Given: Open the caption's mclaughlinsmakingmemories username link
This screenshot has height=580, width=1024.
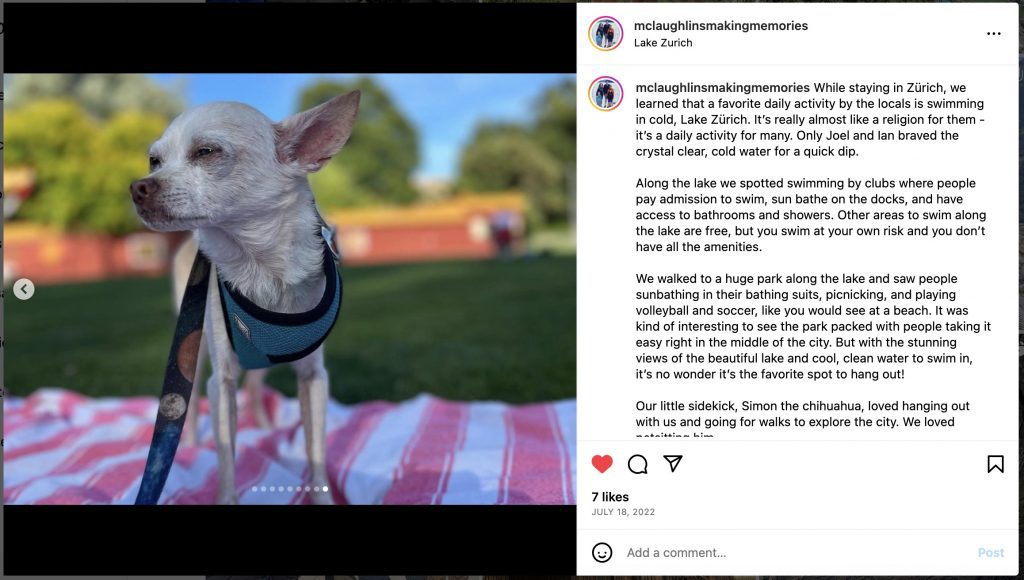Looking at the screenshot, I should tap(722, 88).
